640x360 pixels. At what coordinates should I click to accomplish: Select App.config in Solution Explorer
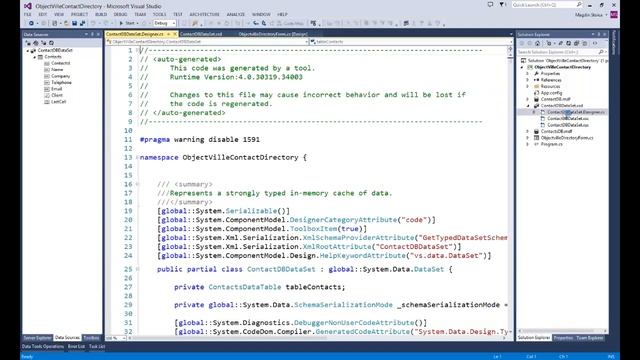[551, 93]
